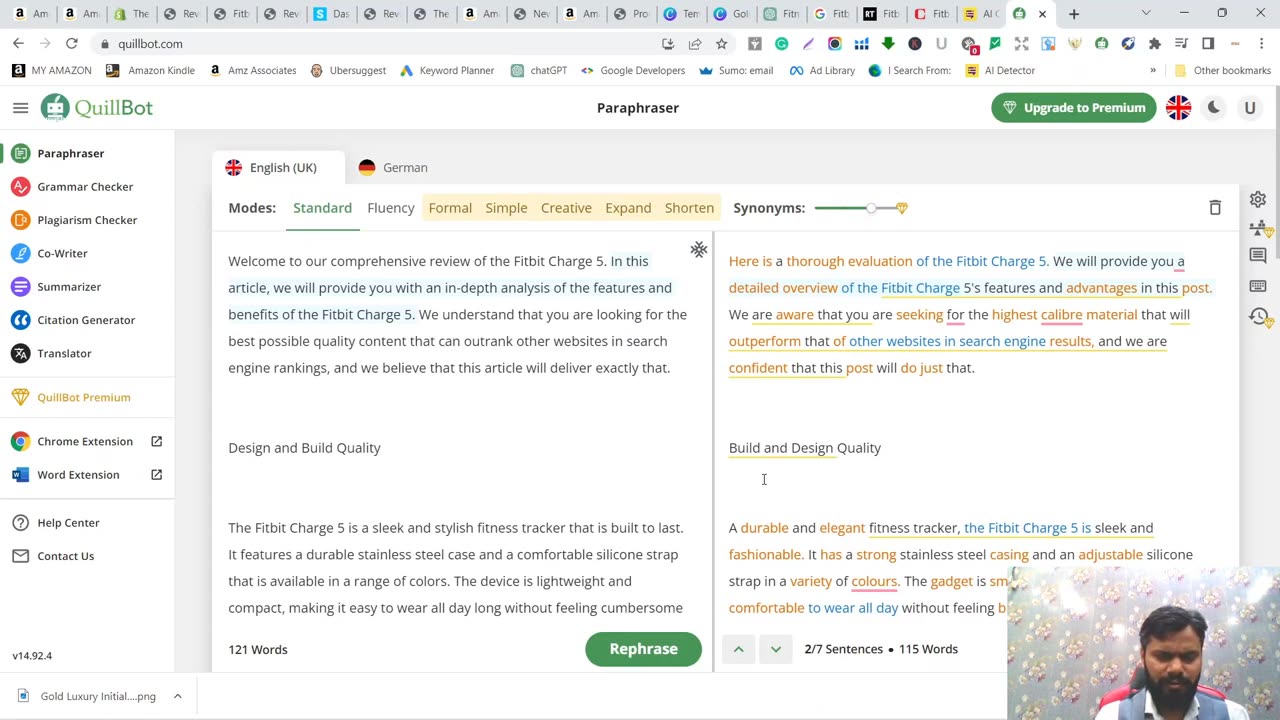Screen dimensions: 1280x720
Task: Open Plagiarism Checker tool
Action: tap(86, 220)
